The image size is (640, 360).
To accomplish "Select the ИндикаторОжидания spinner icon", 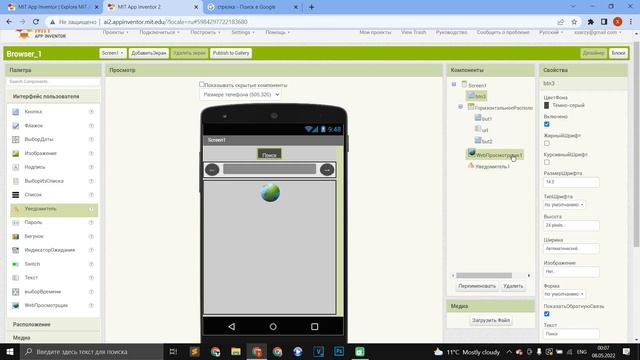I will pyautogui.click(x=16, y=250).
